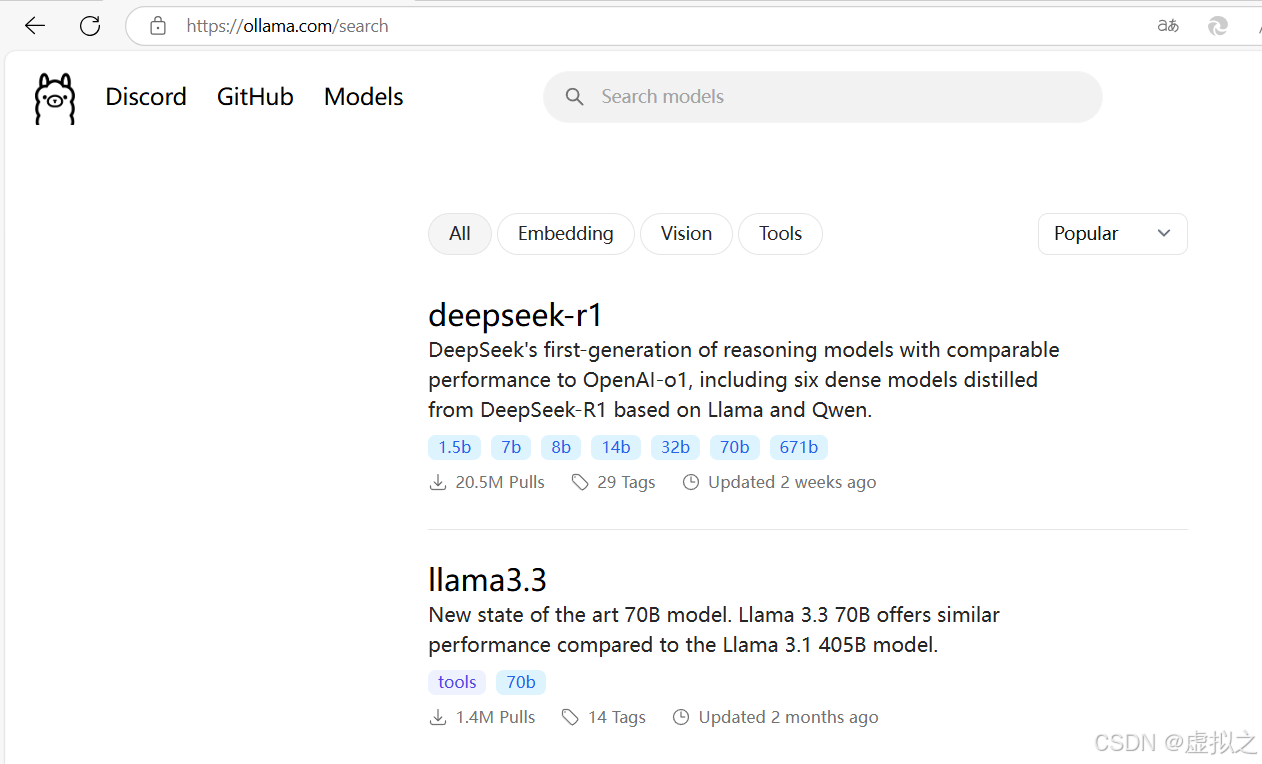1262x764 pixels.
Task: Select the 8b size tag of deepseek-r1
Action: (x=561, y=447)
